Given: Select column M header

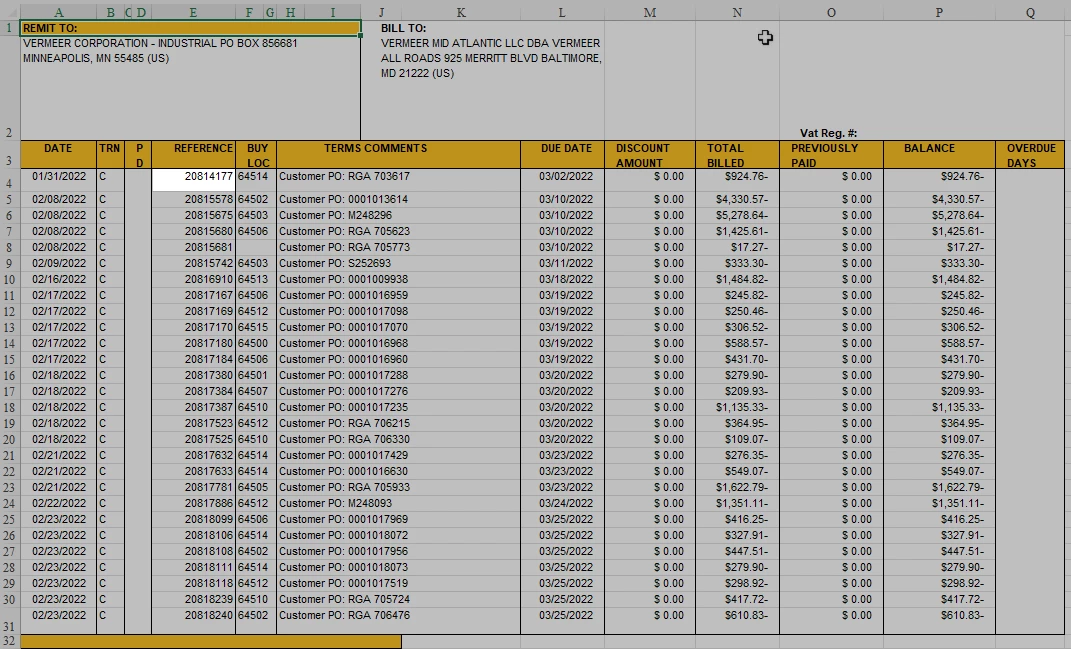Looking at the screenshot, I should click(x=650, y=12).
